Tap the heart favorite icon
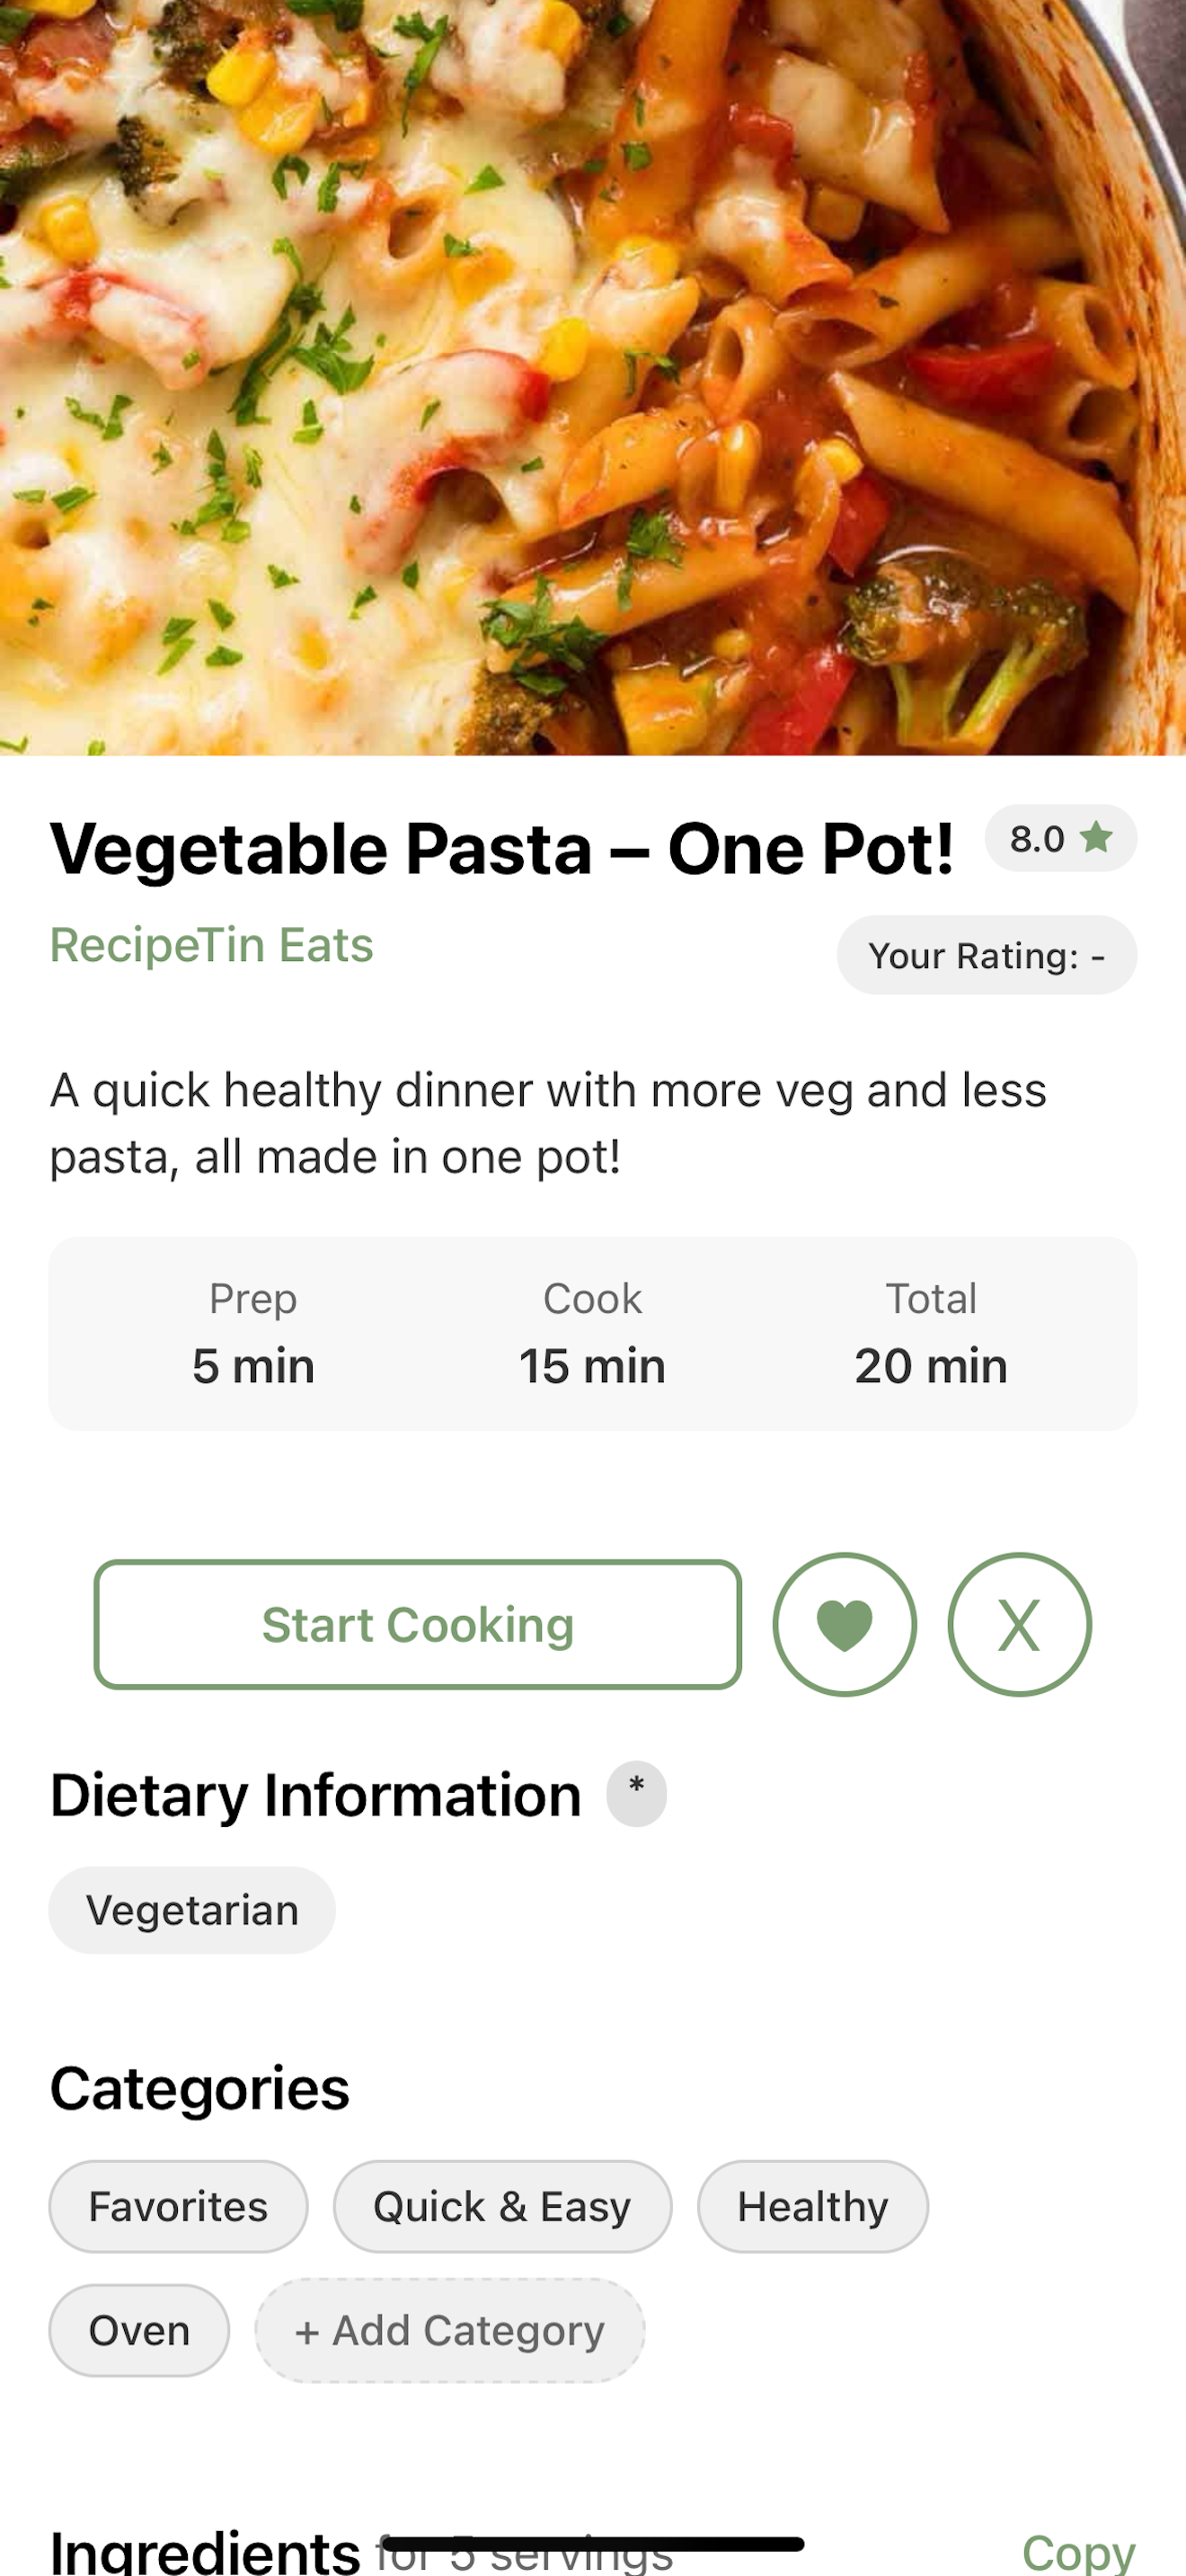Image resolution: width=1186 pixels, height=2576 pixels. click(844, 1624)
